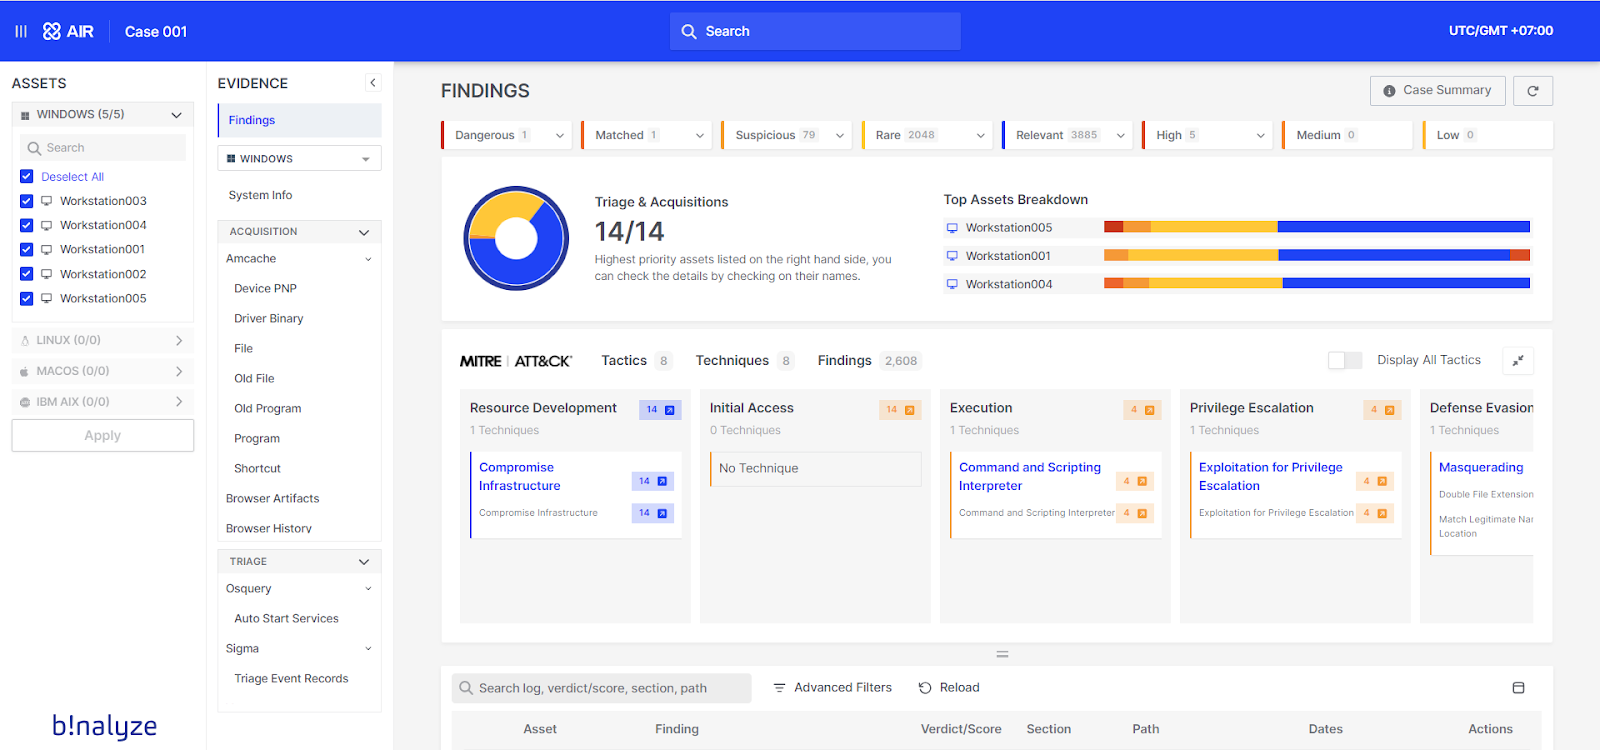Image resolution: width=1600 pixels, height=750 pixels.
Task: Uncheck the Workstation005 asset checkbox
Action: 27,299
